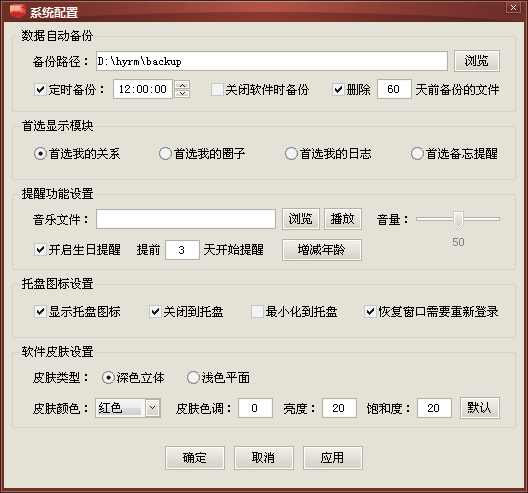
Task: Enable 关闭软件时备份 checkbox
Action: click(x=217, y=90)
